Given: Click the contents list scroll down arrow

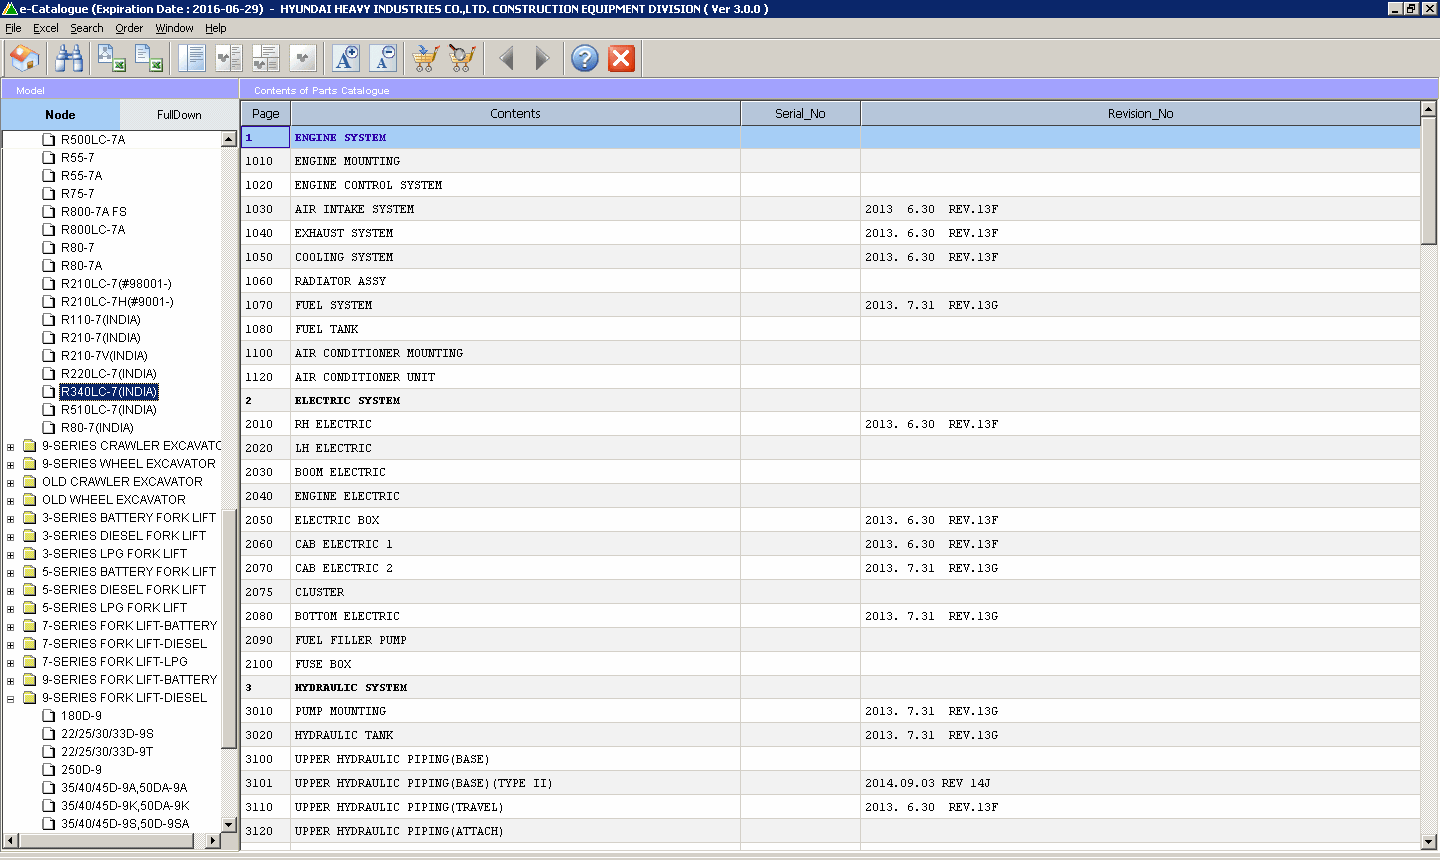Looking at the screenshot, I should point(1429,842).
